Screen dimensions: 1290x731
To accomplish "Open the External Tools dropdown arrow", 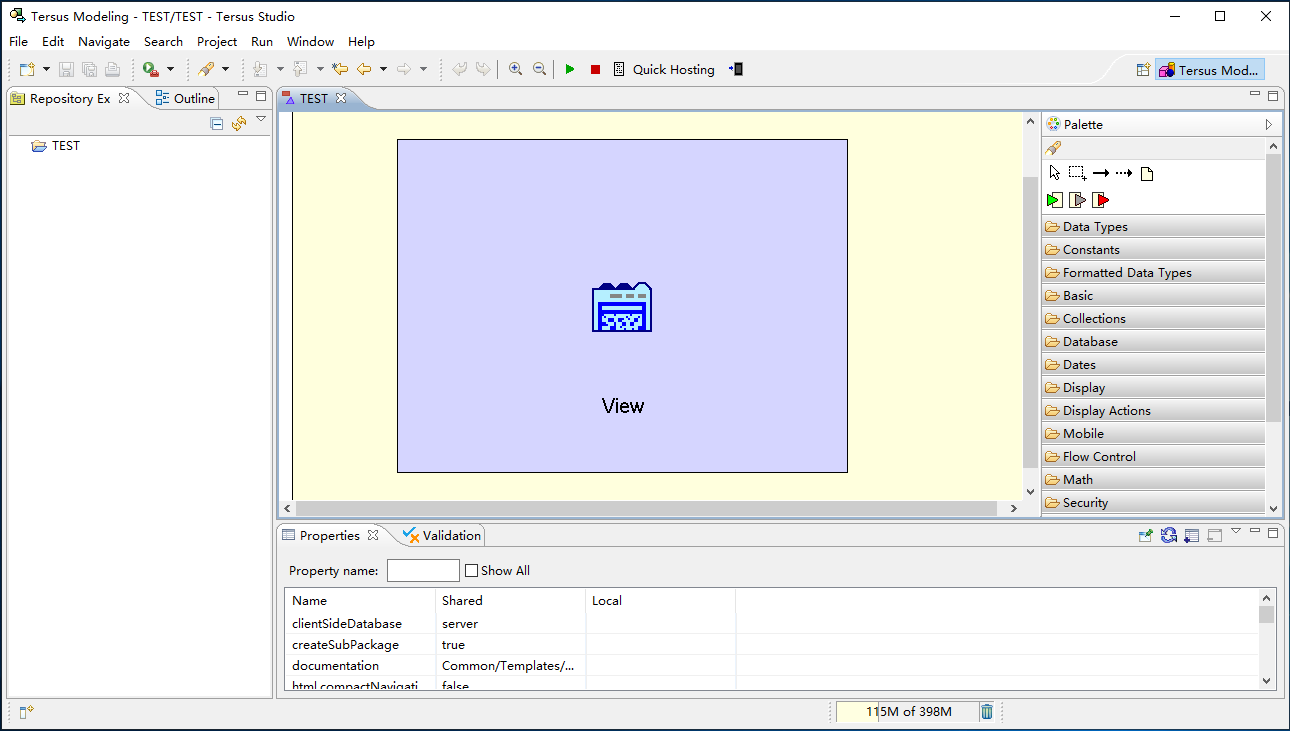I will [x=170, y=69].
